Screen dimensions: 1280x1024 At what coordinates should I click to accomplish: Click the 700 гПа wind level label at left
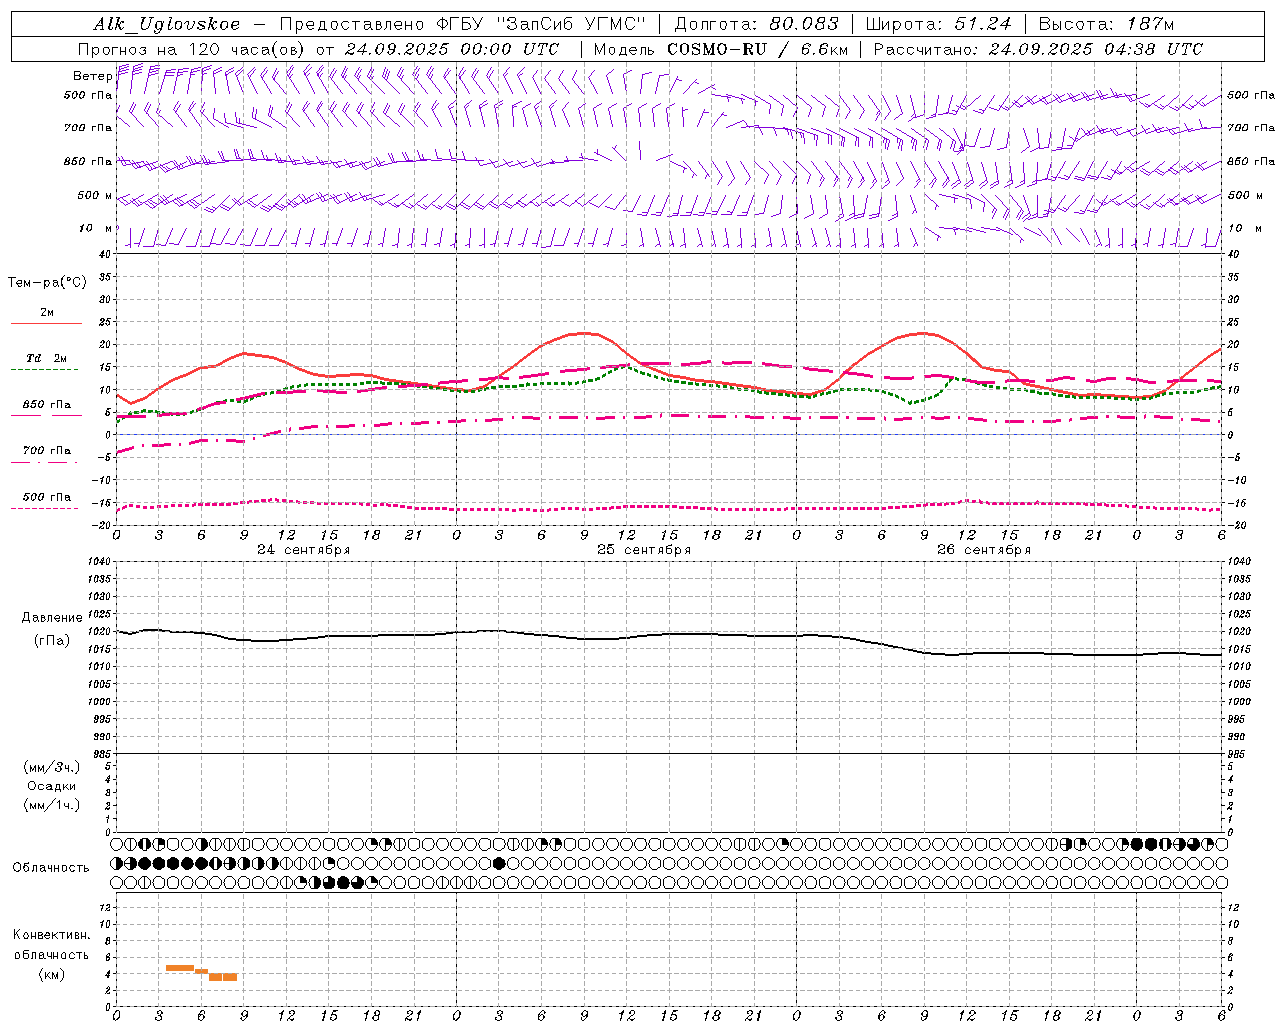point(89,127)
